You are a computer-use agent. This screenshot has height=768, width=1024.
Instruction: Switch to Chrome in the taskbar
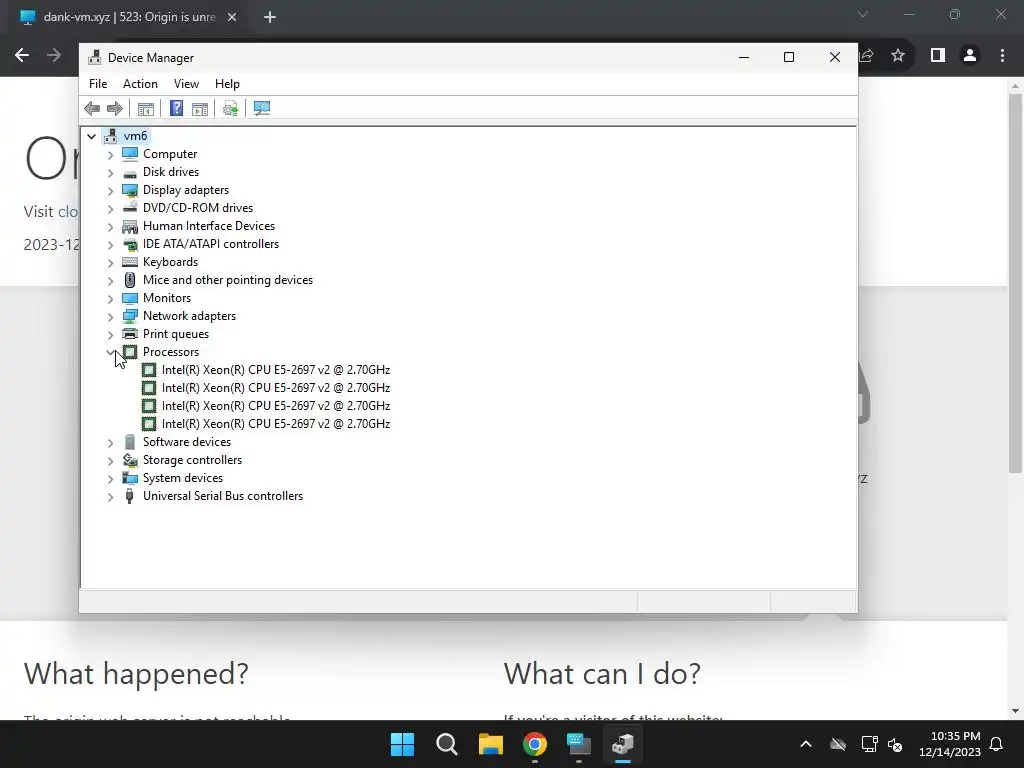[535, 744]
